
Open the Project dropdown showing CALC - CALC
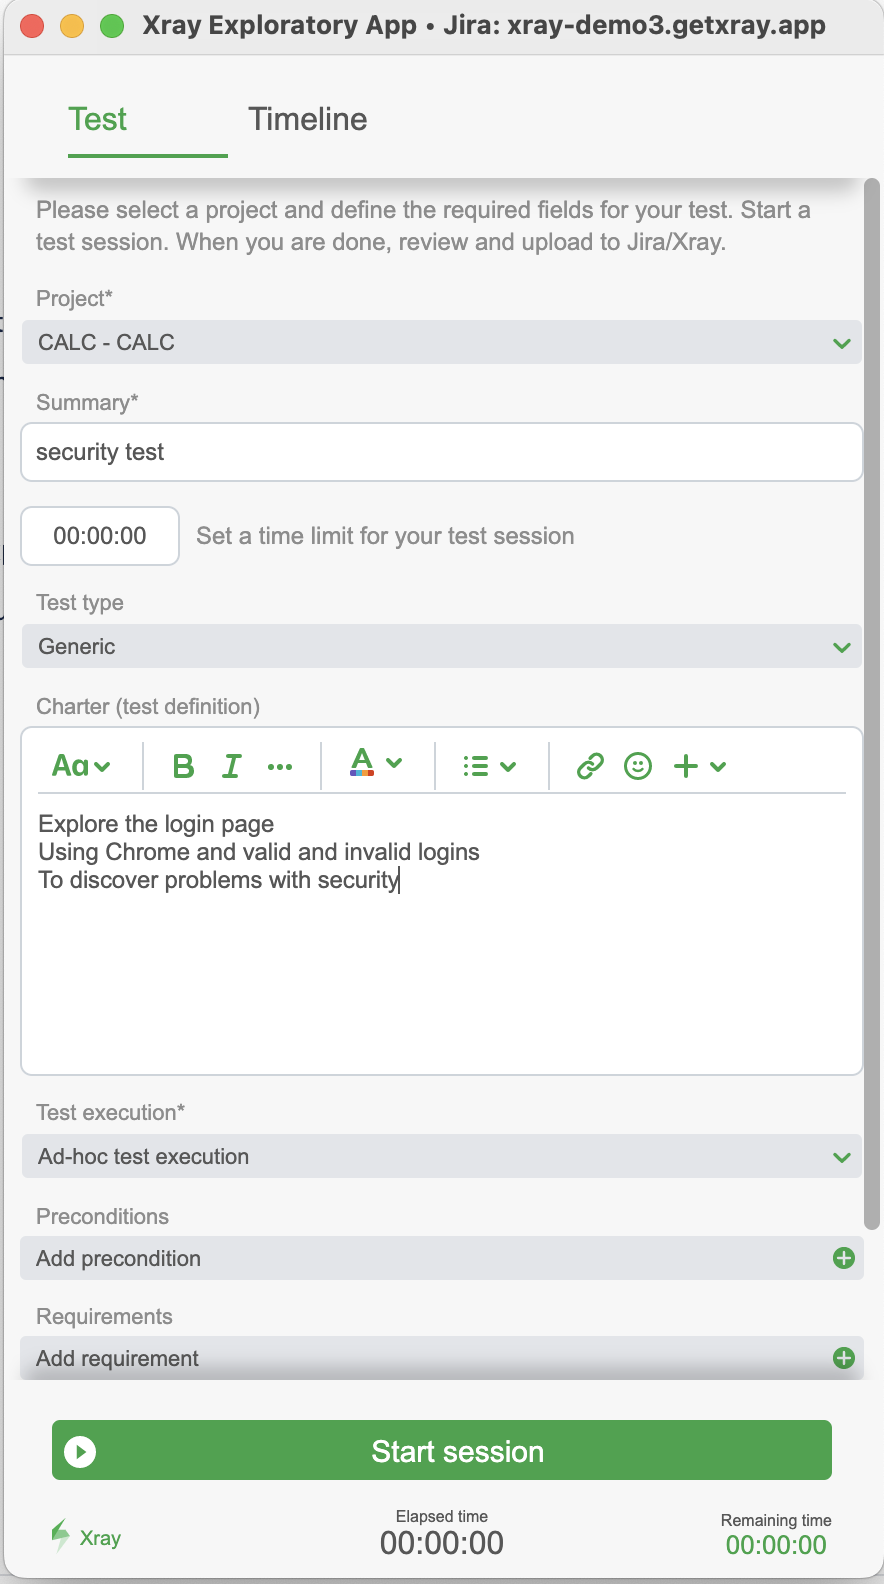click(x=442, y=342)
